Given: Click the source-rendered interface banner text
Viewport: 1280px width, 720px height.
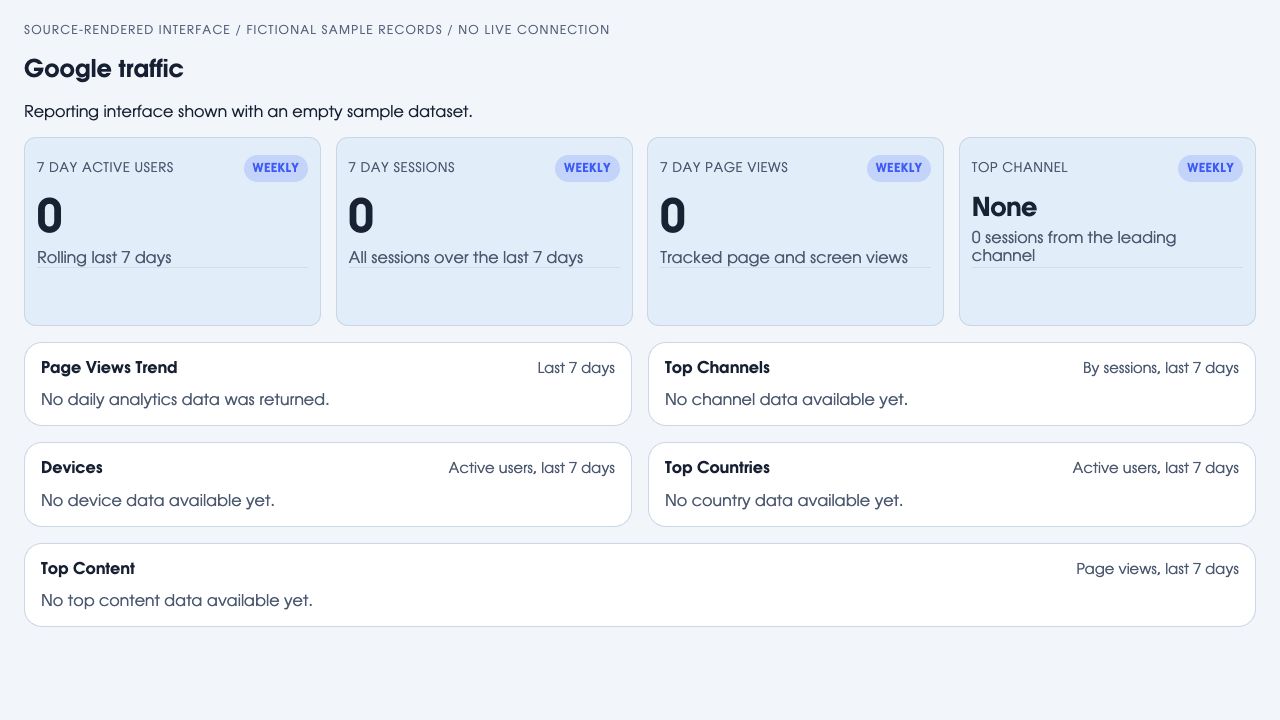Looking at the screenshot, I should coord(317,30).
